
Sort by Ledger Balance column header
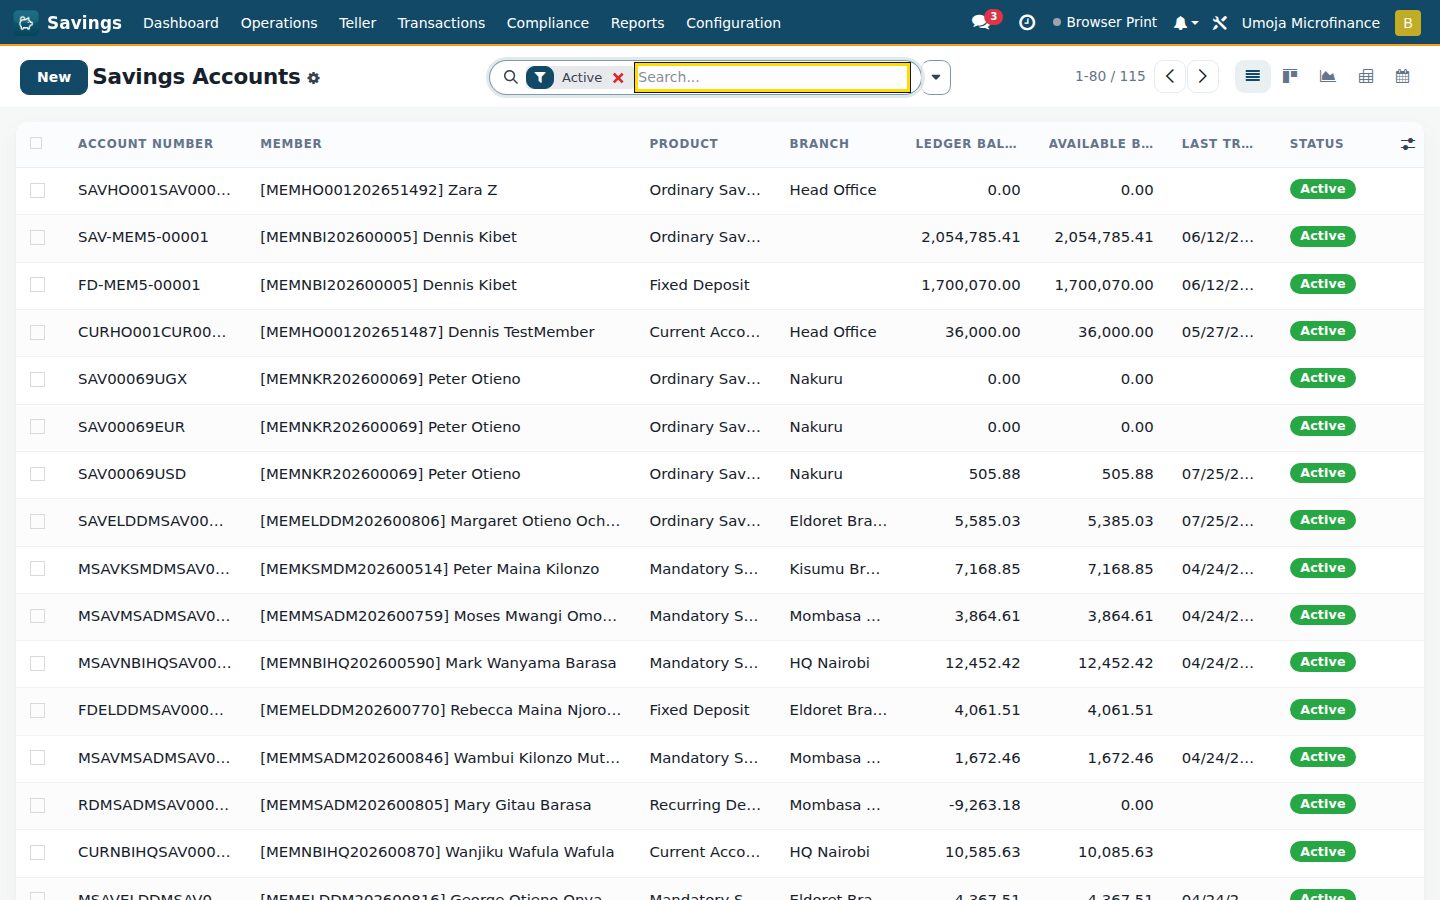point(966,144)
